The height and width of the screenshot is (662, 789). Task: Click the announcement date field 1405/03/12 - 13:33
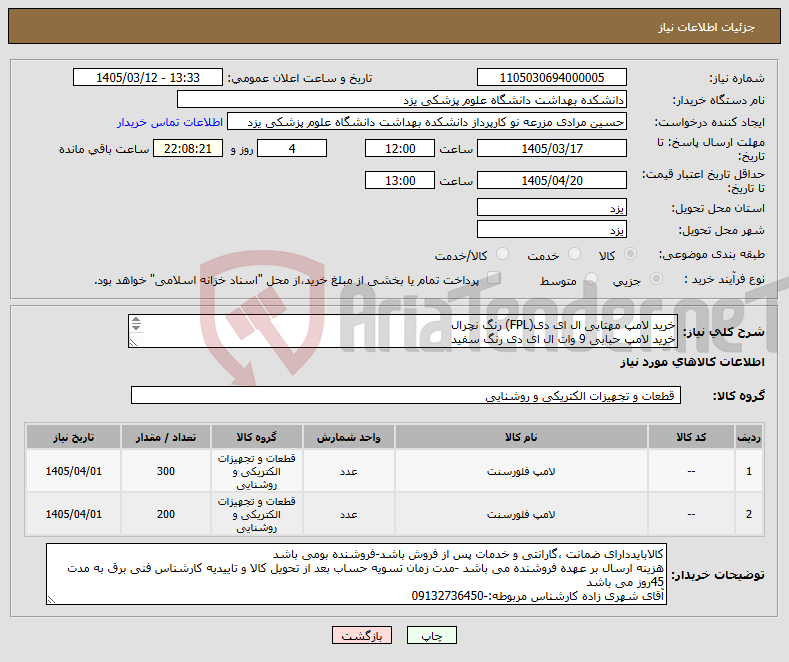(148, 77)
